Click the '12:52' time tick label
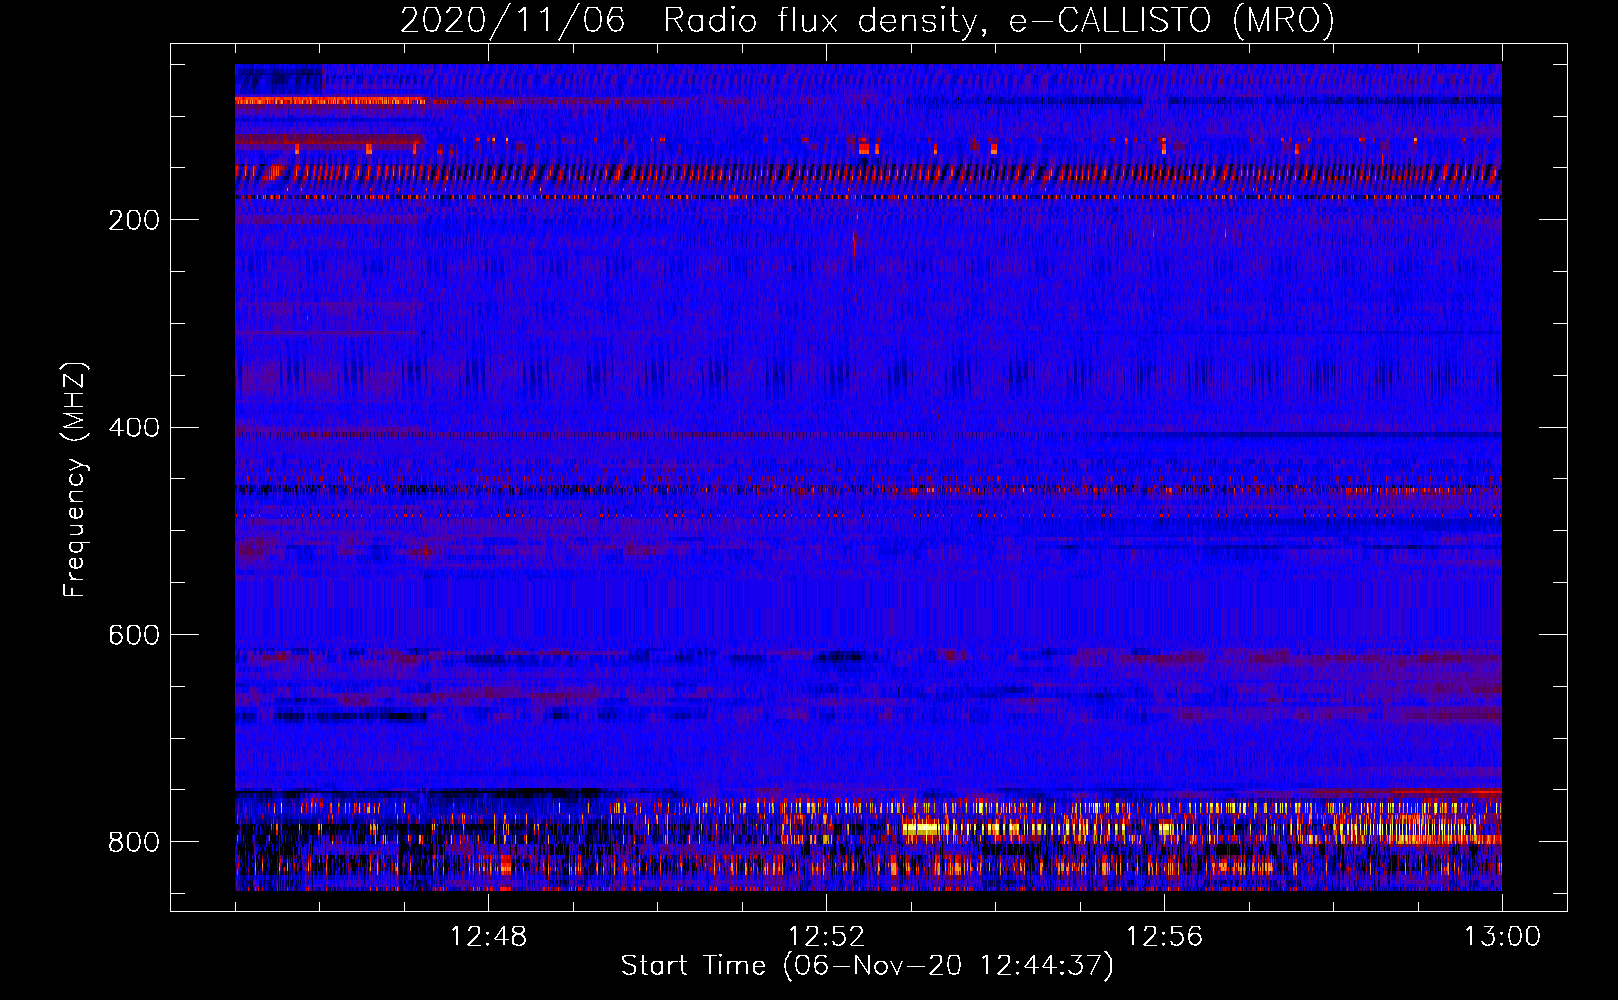 coord(826,936)
